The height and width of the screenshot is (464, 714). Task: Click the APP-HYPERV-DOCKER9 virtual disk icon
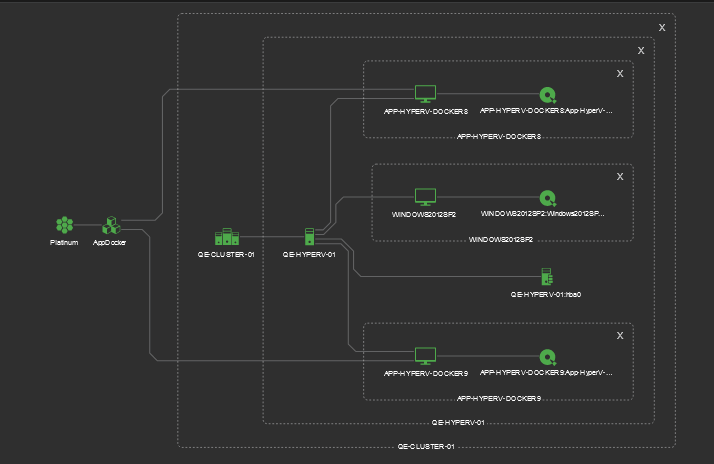pos(548,357)
